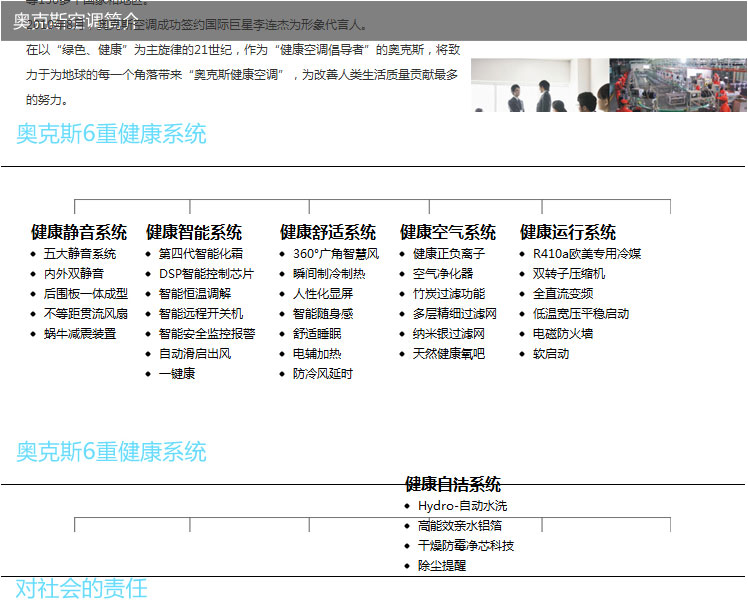The height and width of the screenshot is (611, 748).
Task: Click the 多层精细过滤网 list item
Action: point(455,314)
